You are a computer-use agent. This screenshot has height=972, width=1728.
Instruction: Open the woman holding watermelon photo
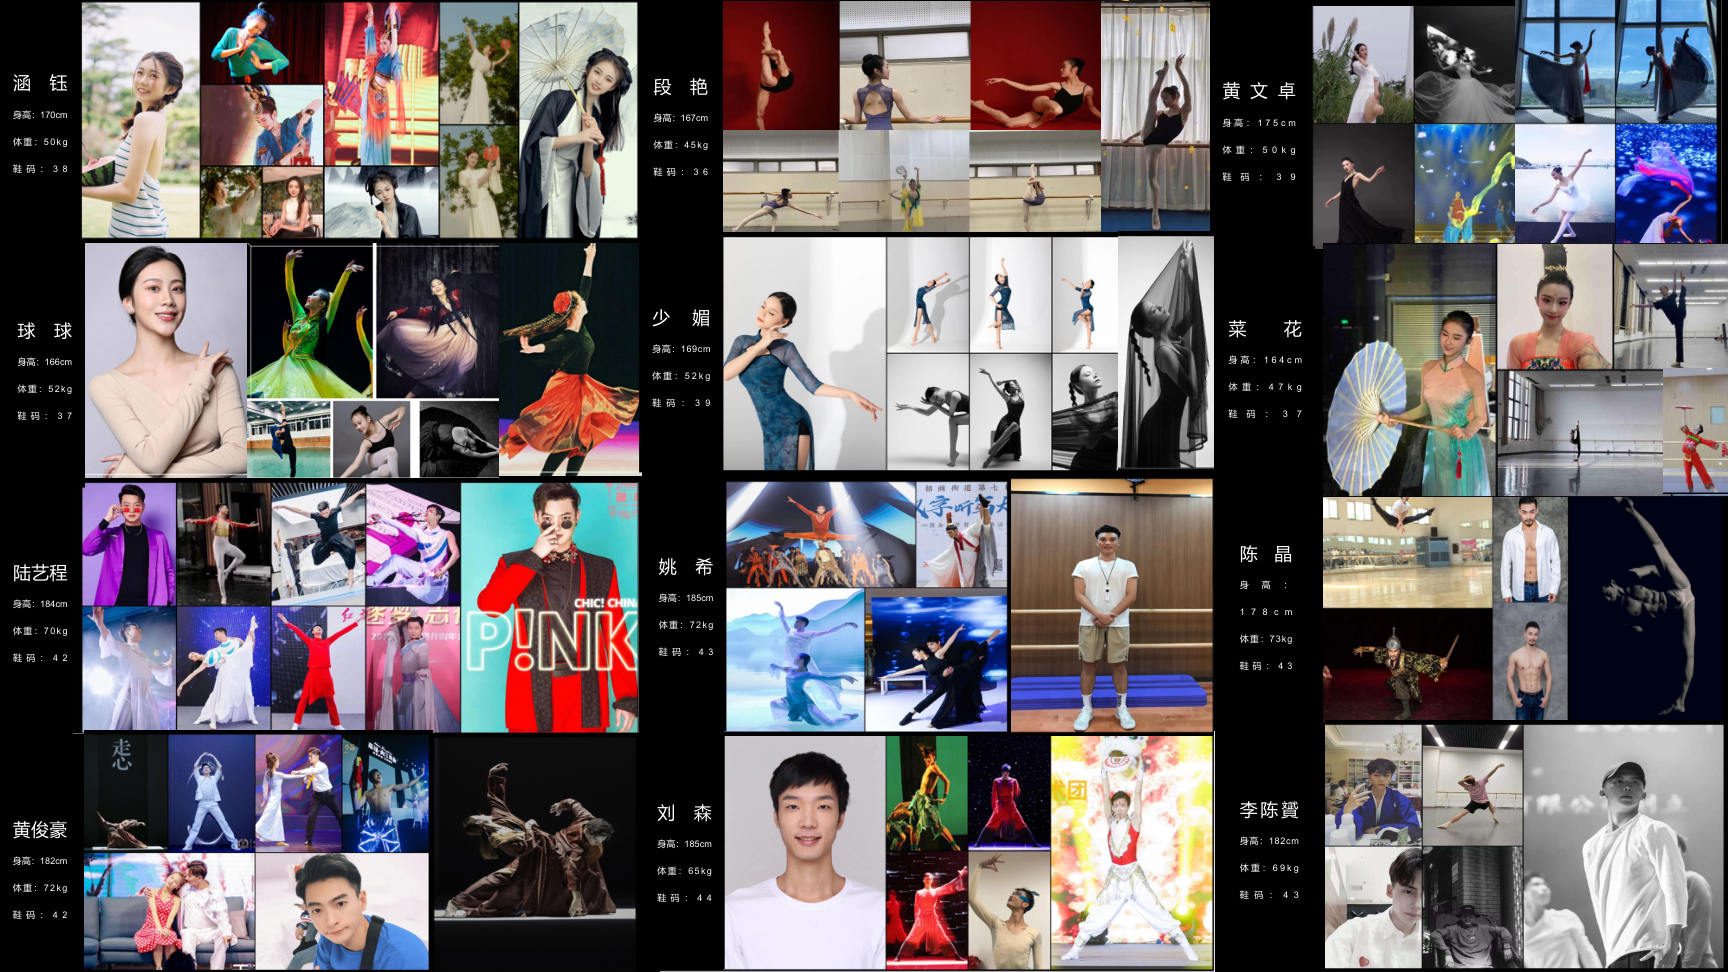point(141,120)
